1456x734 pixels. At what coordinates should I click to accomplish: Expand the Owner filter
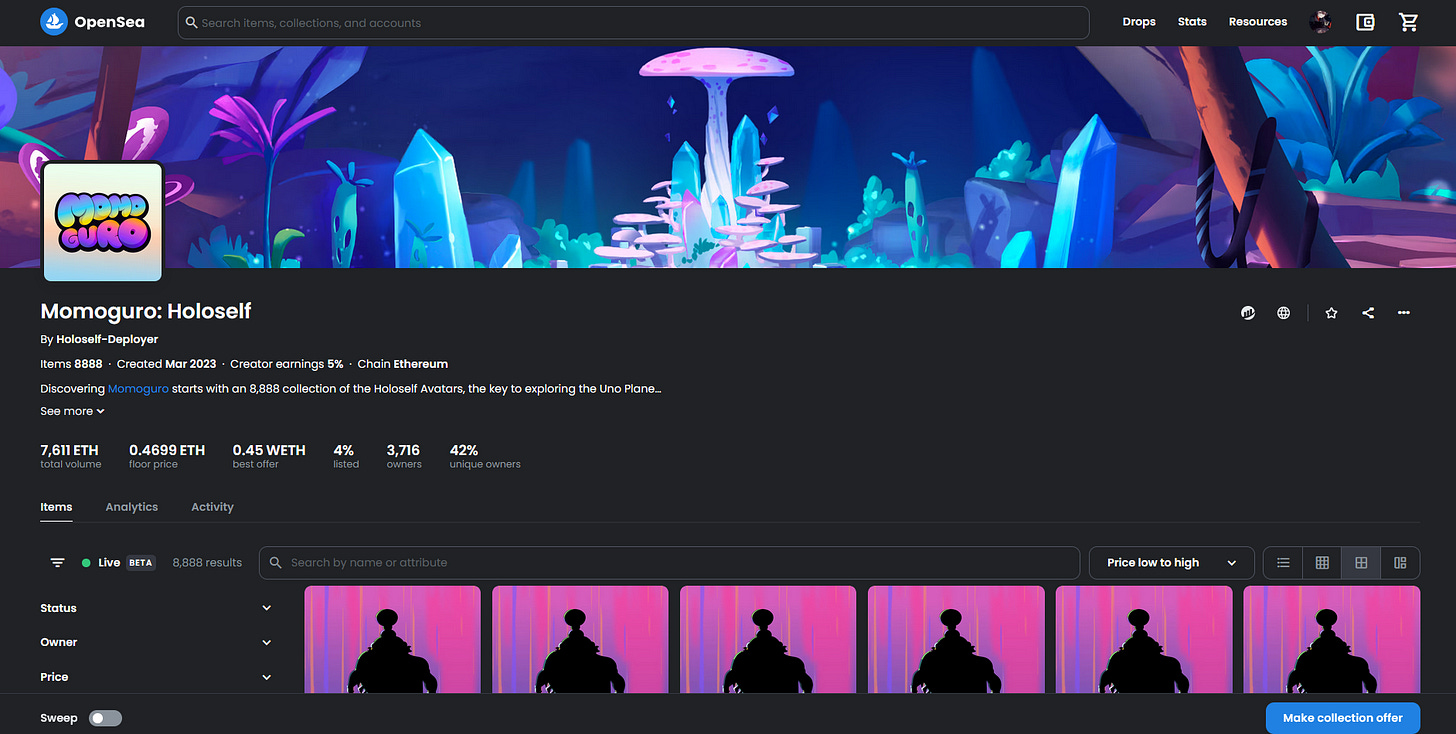[156, 642]
